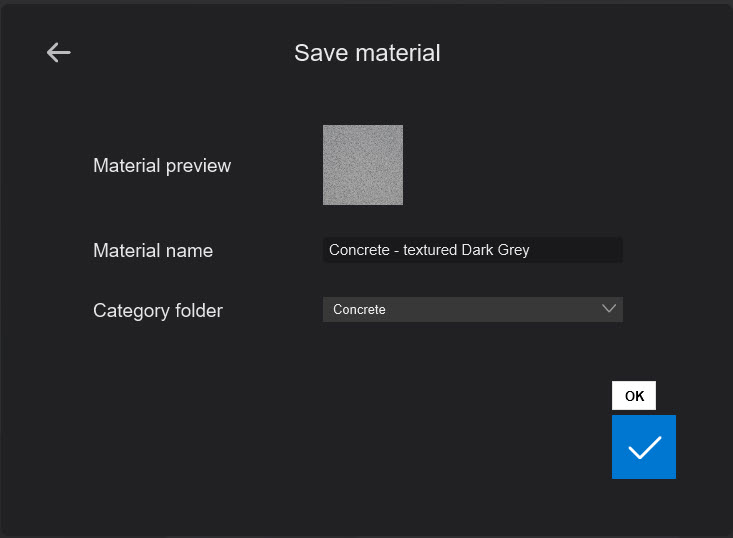Click into the Material name text field
This screenshot has height=538, width=733.
(x=472, y=250)
